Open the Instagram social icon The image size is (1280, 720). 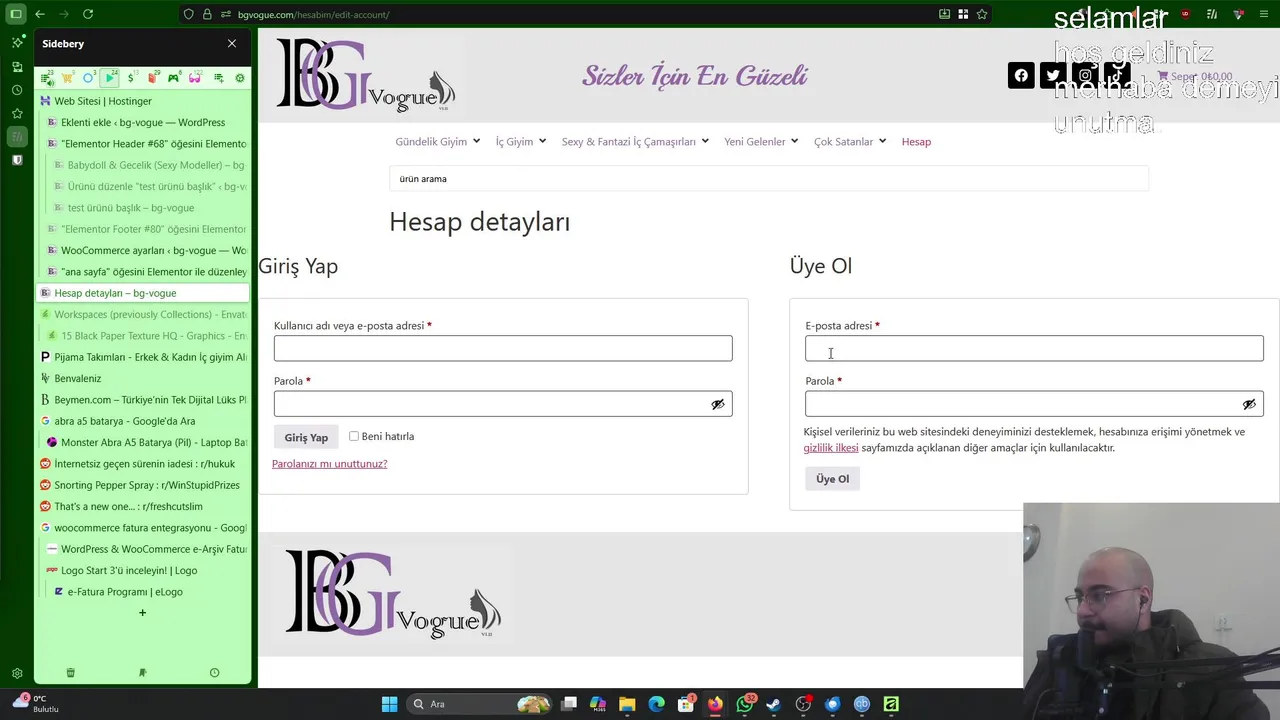coord(1085,75)
